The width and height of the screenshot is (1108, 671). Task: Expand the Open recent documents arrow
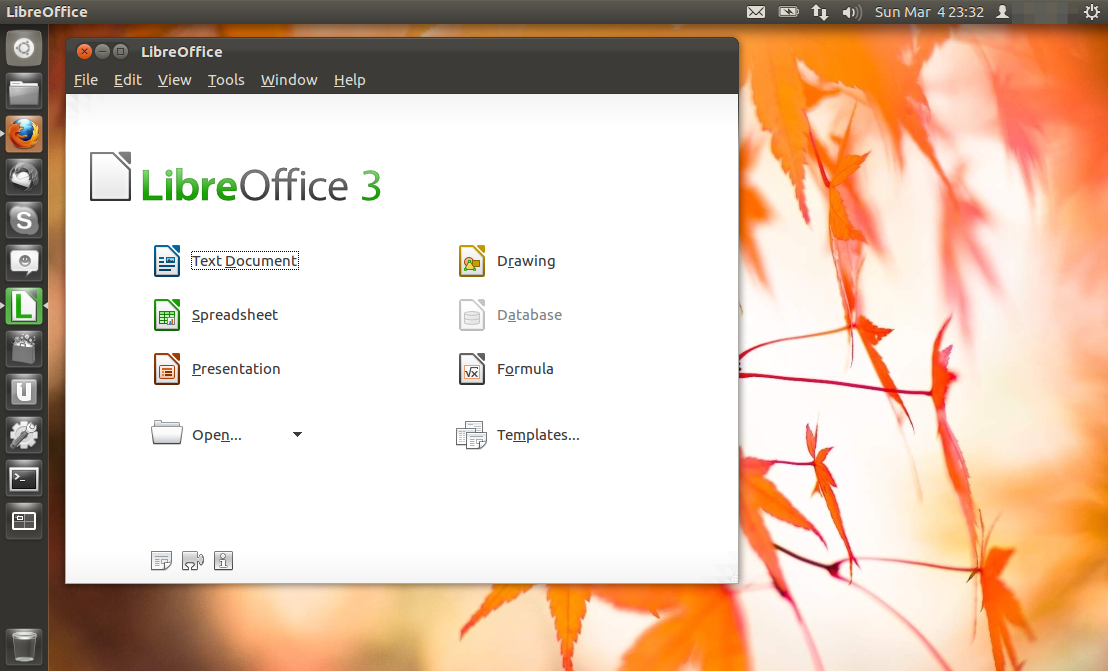click(x=297, y=435)
